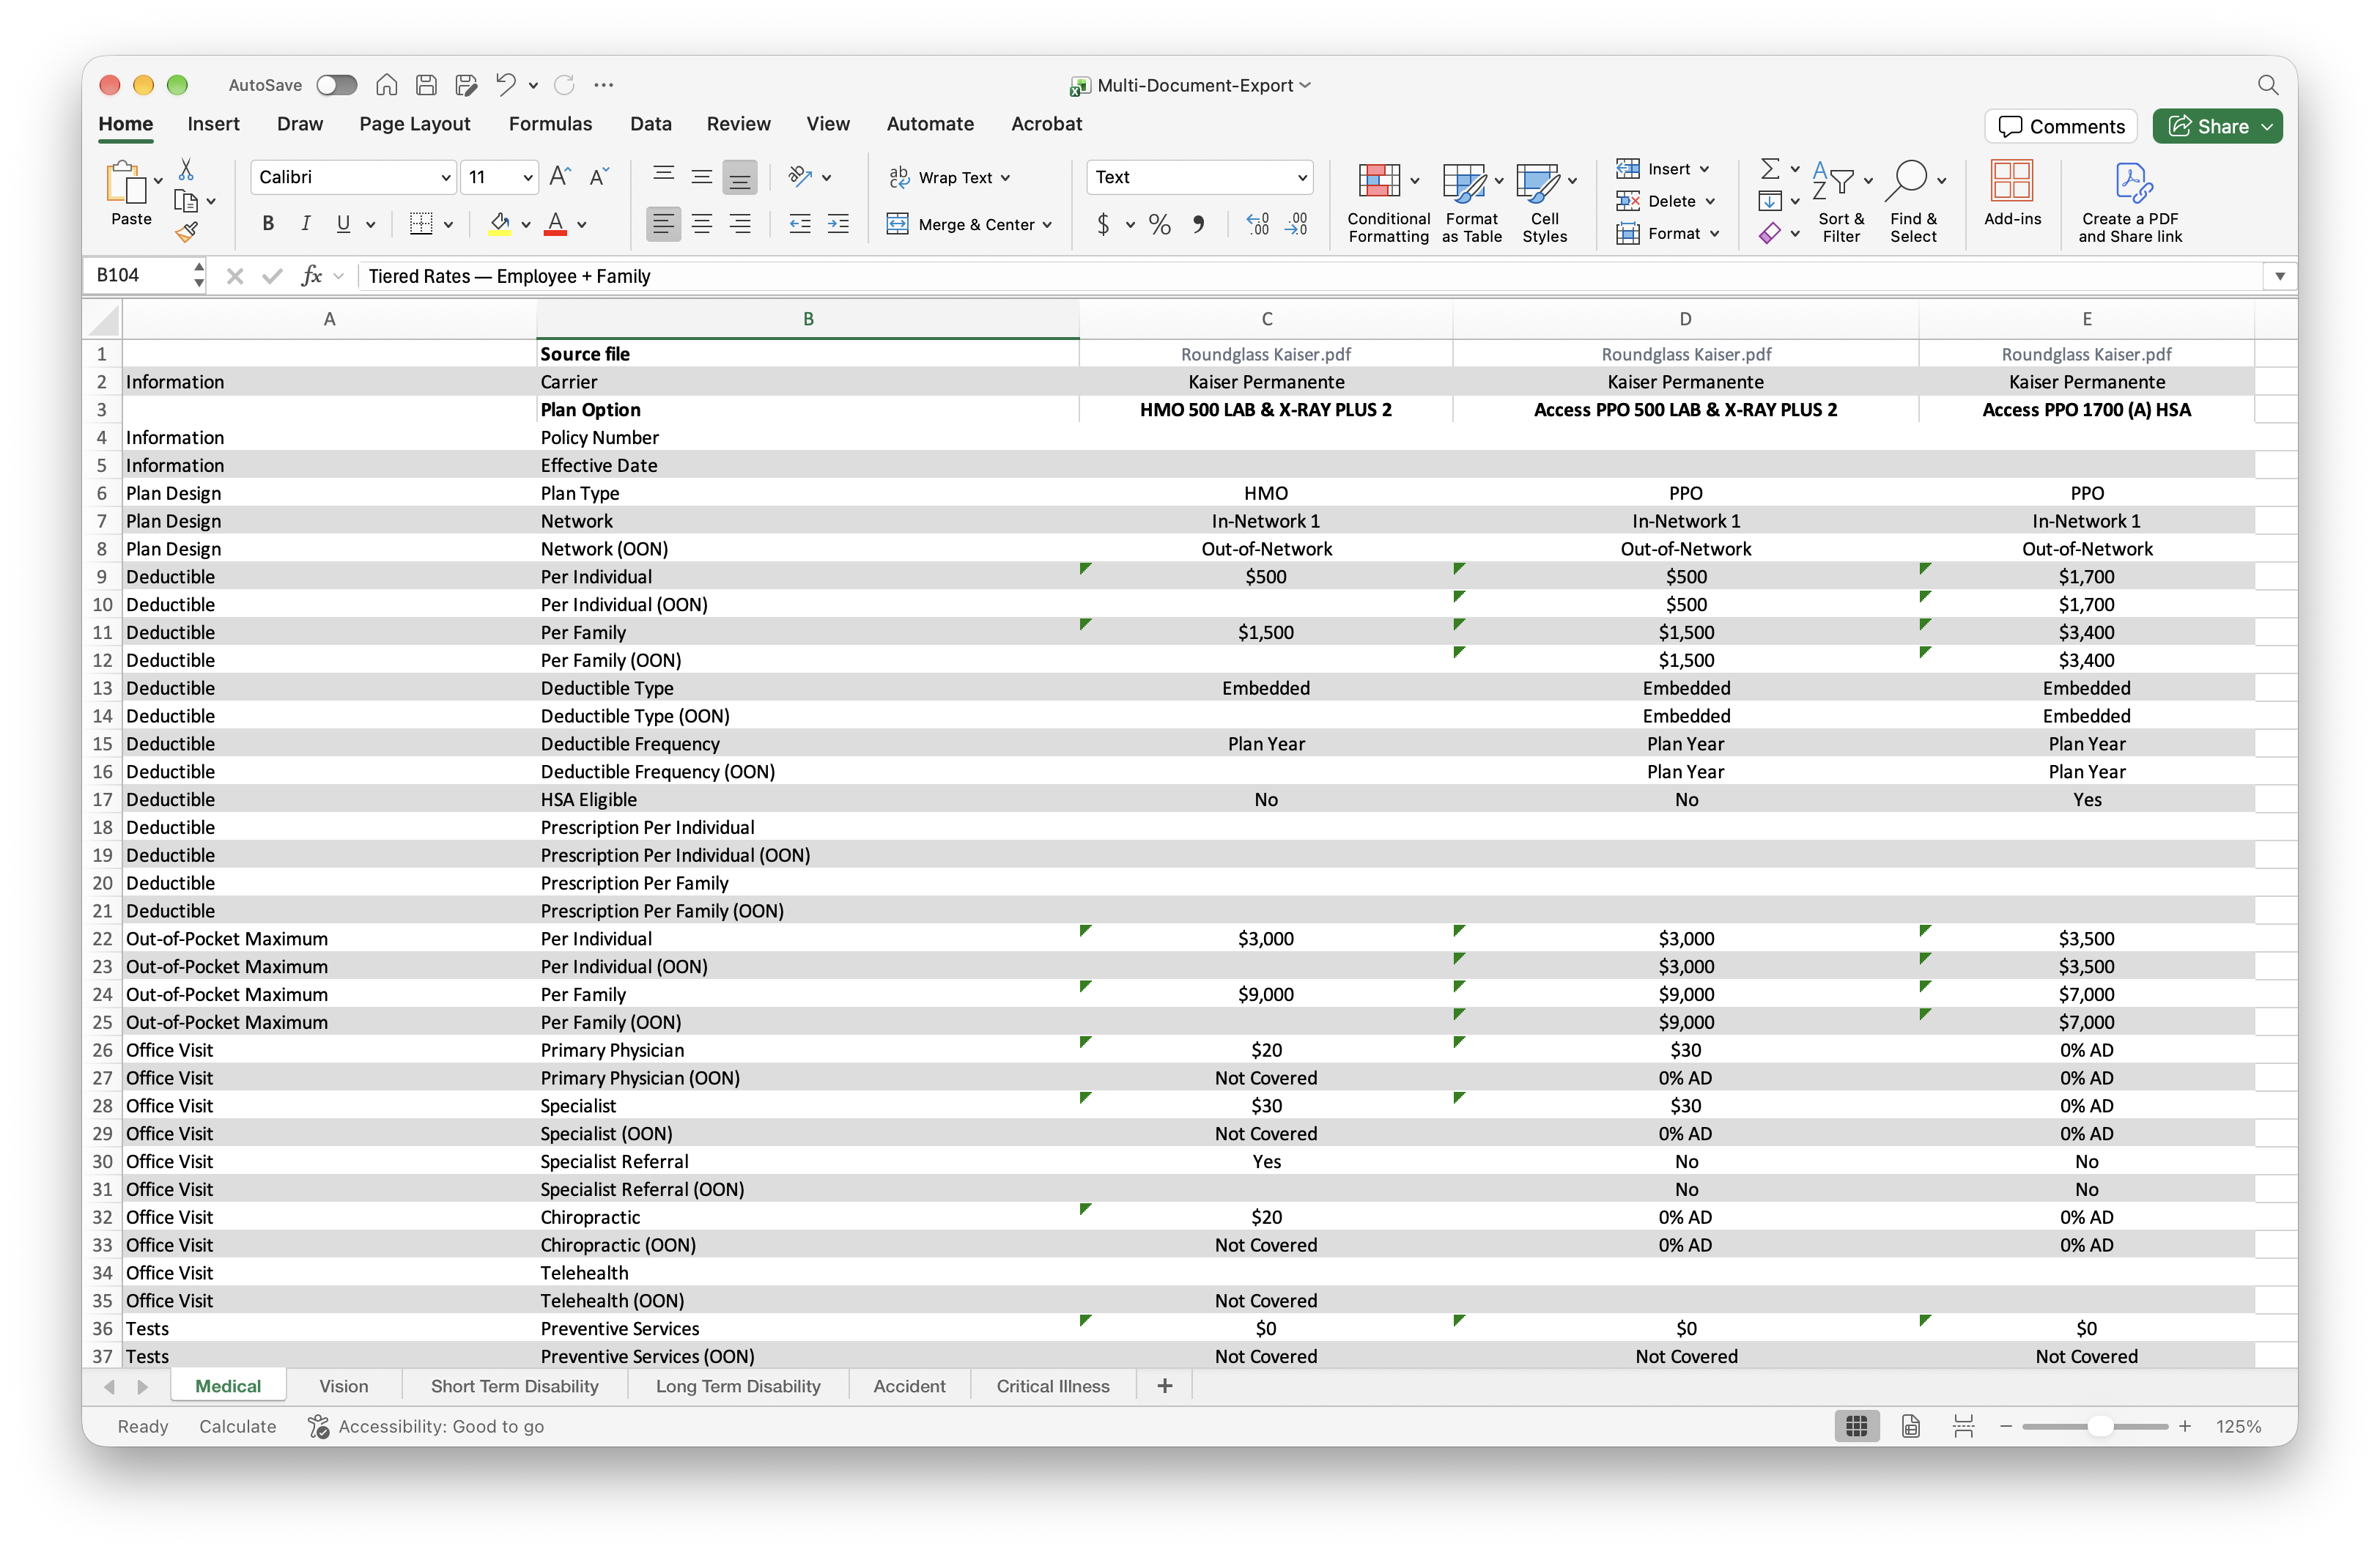Open Cell Styles gallery
This screenshot has height=1555, width=2380.
click(x=1545, y=203)
